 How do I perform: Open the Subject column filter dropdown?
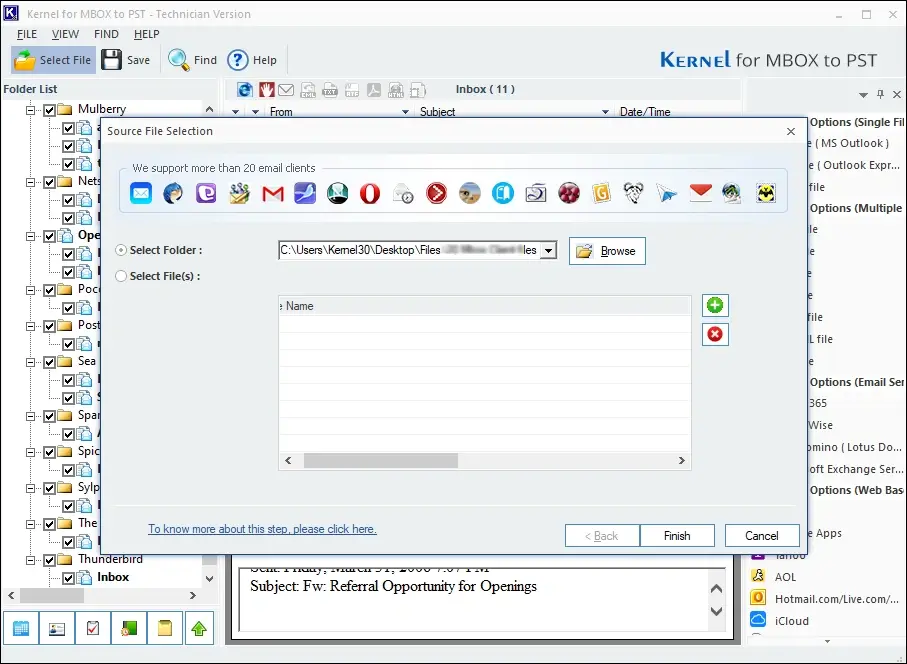[605, 112]
